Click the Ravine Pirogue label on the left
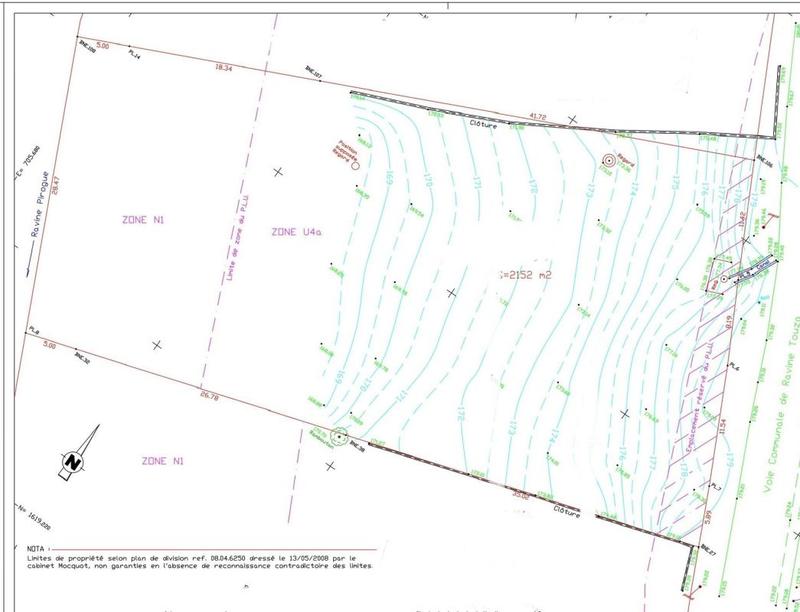 point(36,196)
